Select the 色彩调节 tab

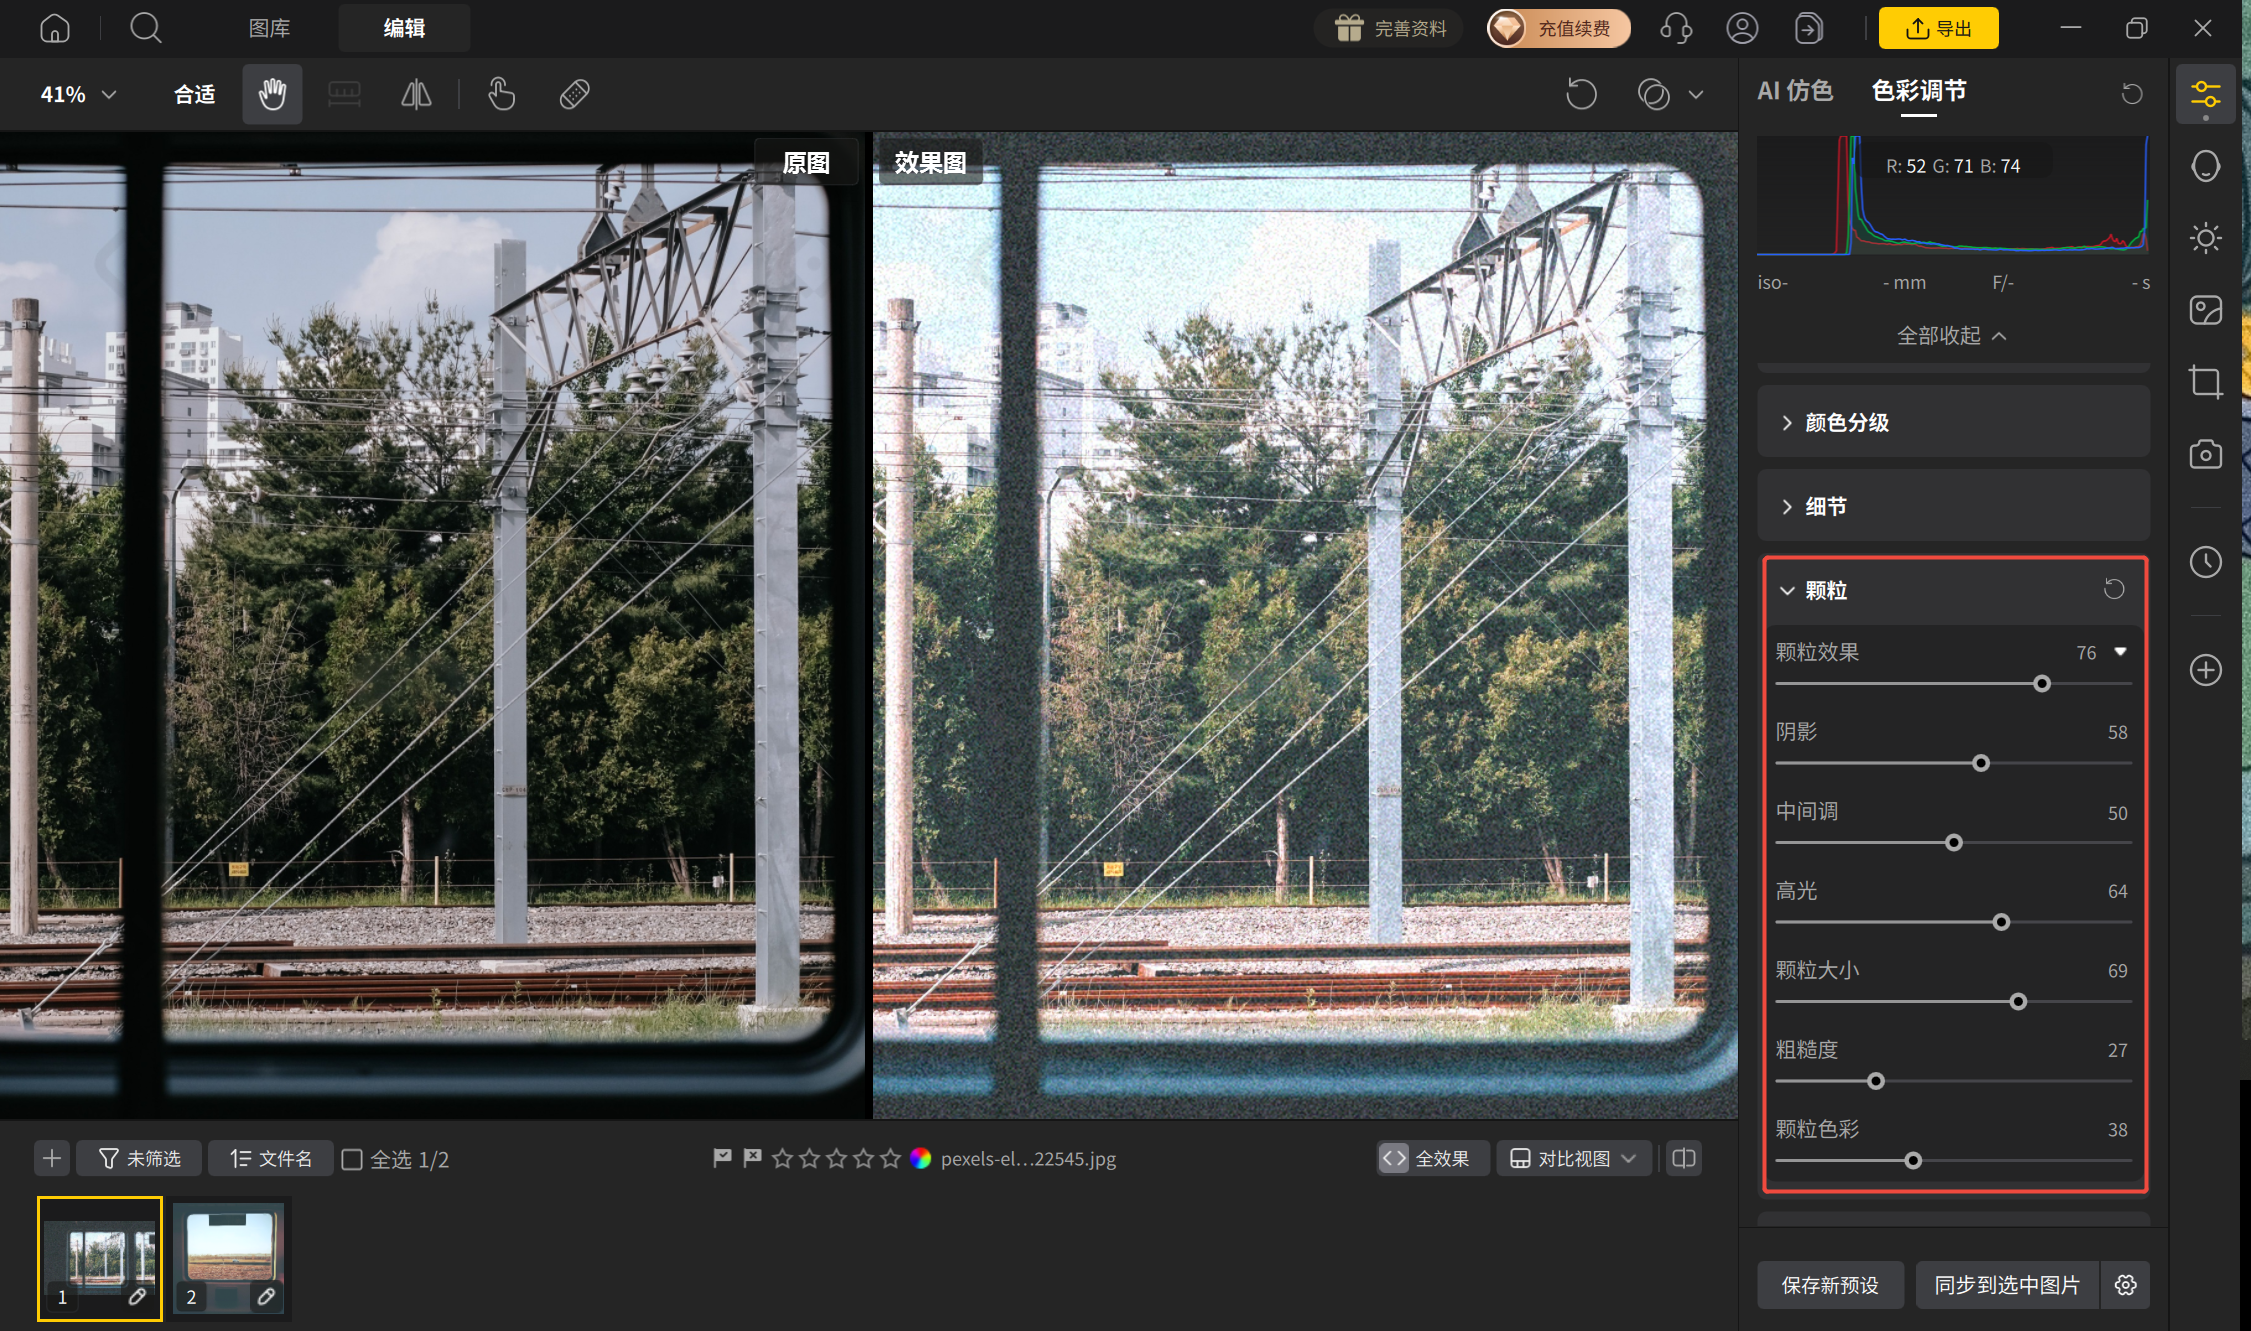click(1918, 91)
